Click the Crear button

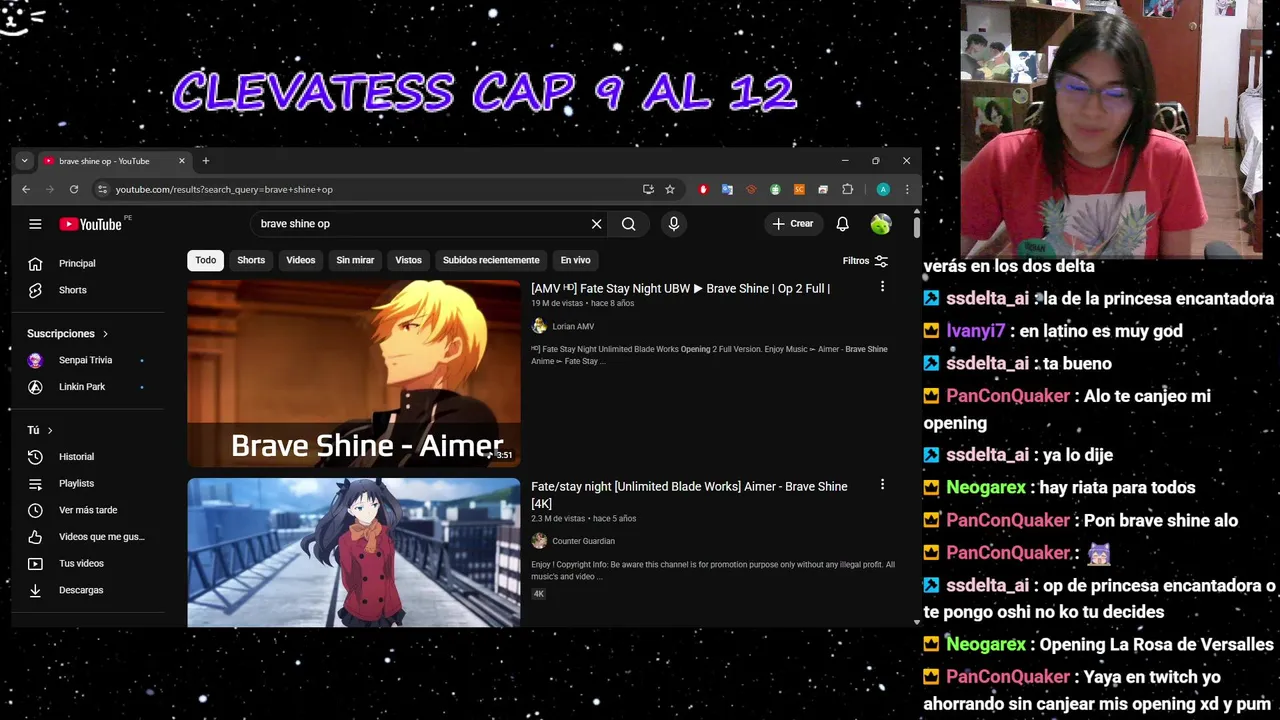(794, 224)
